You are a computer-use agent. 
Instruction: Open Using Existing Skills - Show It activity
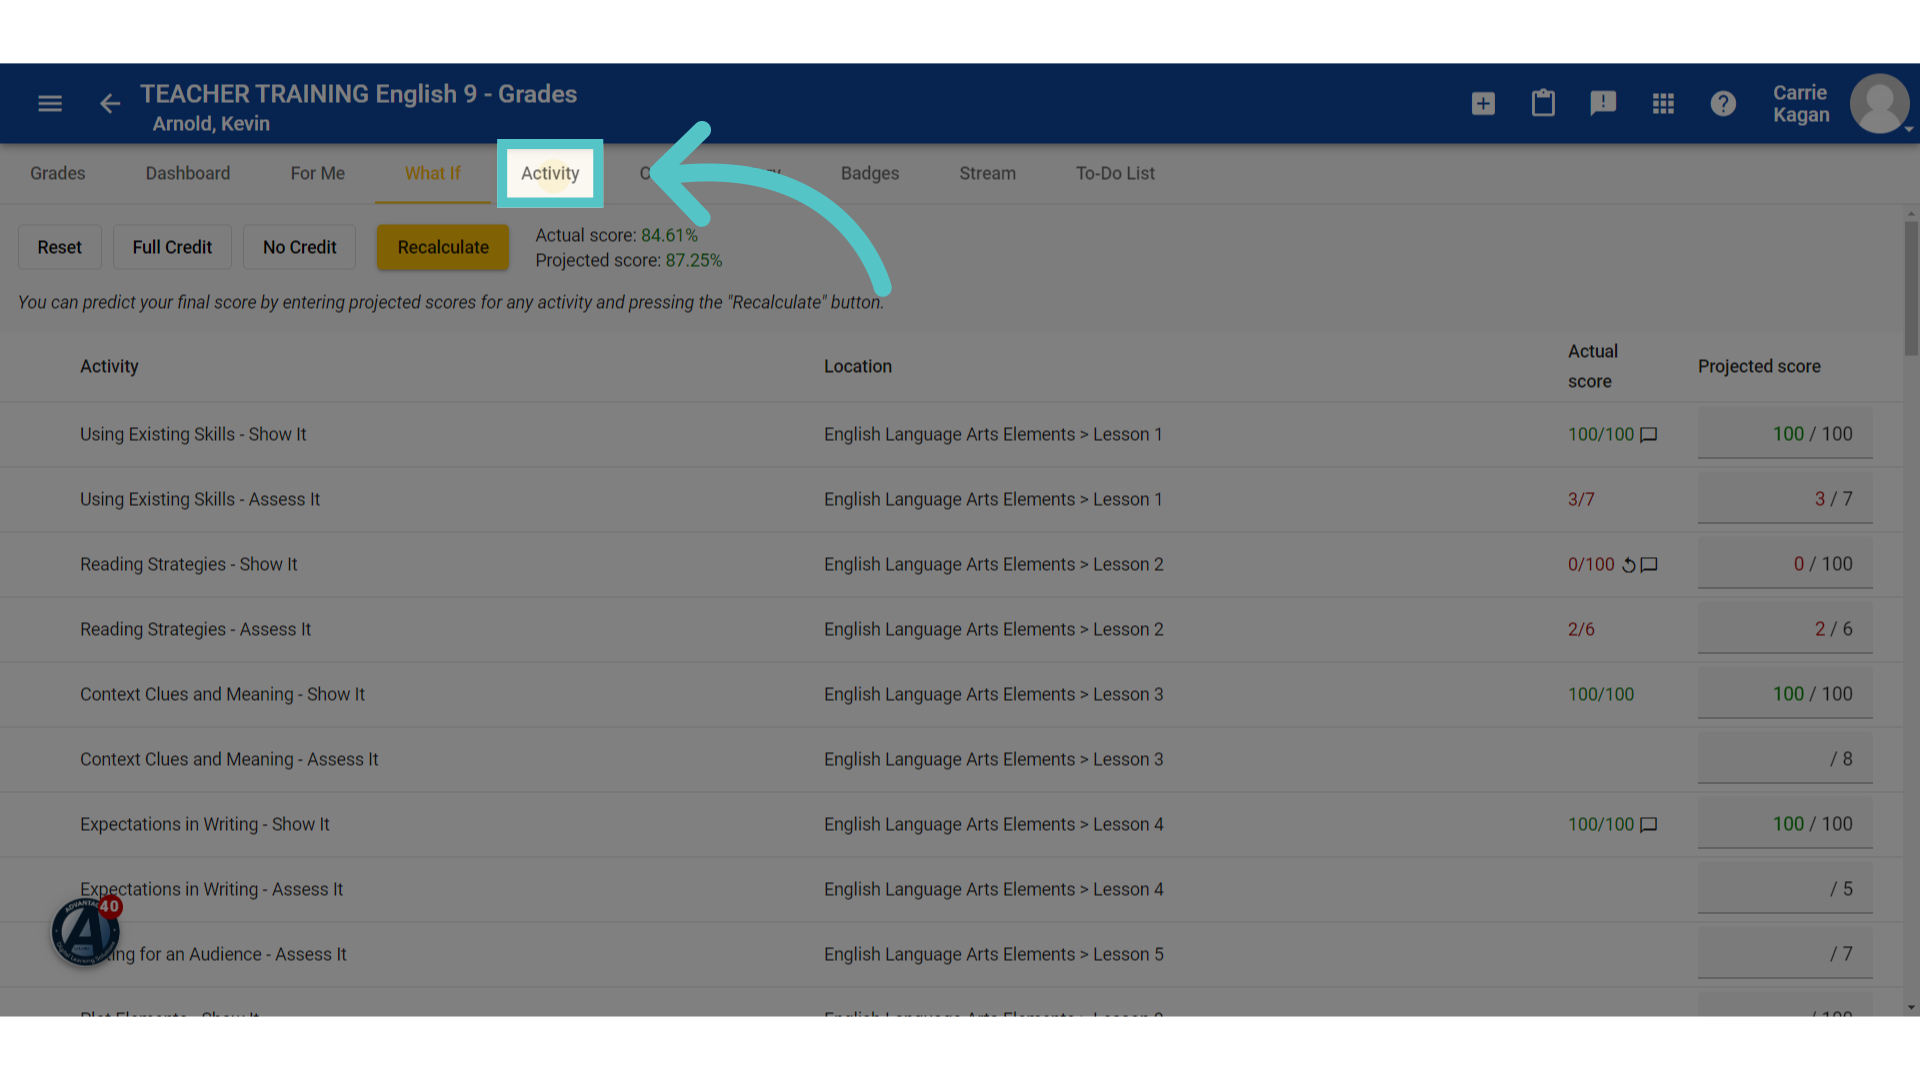click(193, 435)
